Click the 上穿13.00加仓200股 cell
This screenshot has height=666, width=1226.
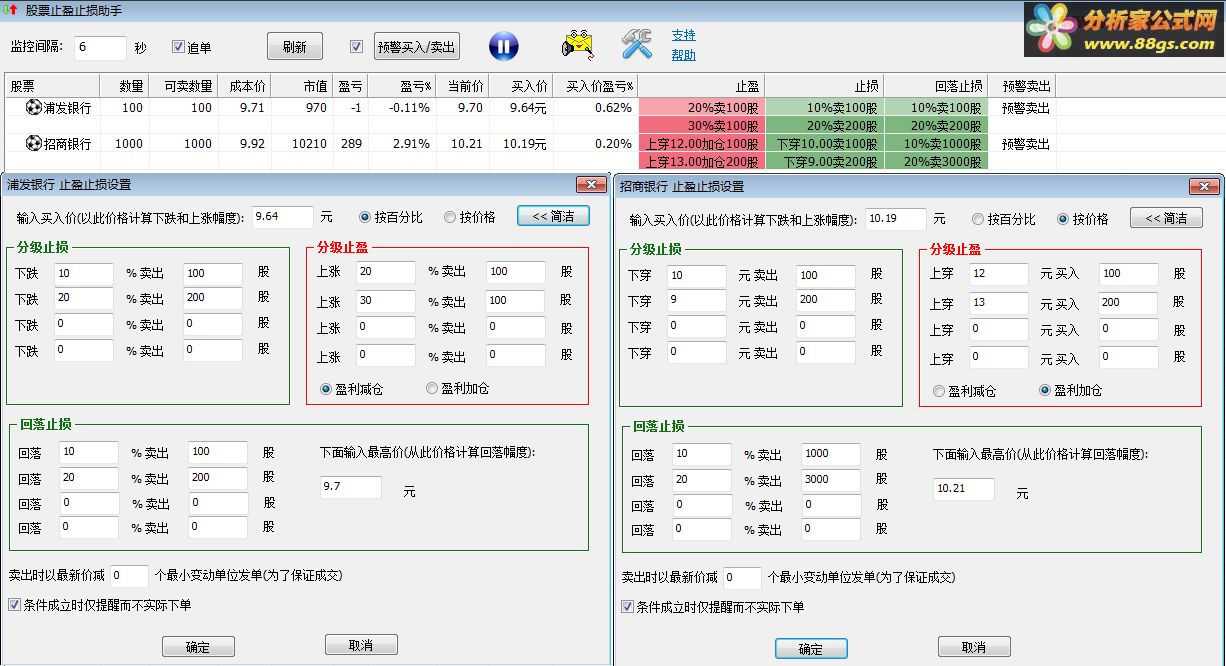[x=701, y=161]
